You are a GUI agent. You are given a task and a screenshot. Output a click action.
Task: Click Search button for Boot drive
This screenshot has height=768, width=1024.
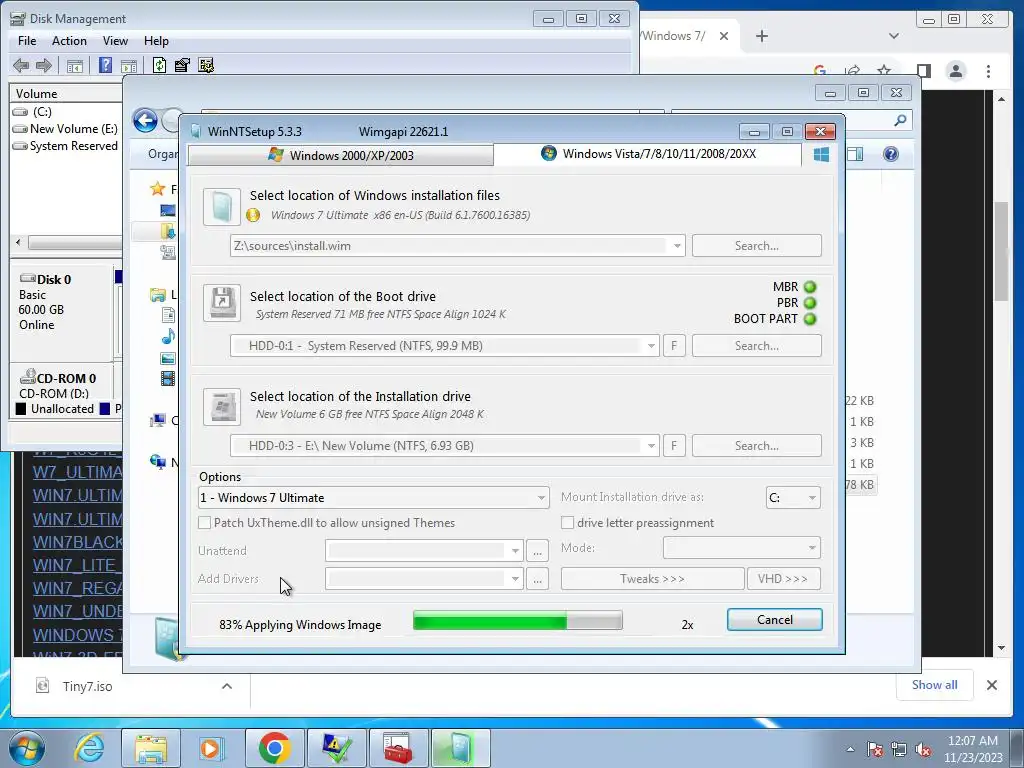tap(756, 346)
